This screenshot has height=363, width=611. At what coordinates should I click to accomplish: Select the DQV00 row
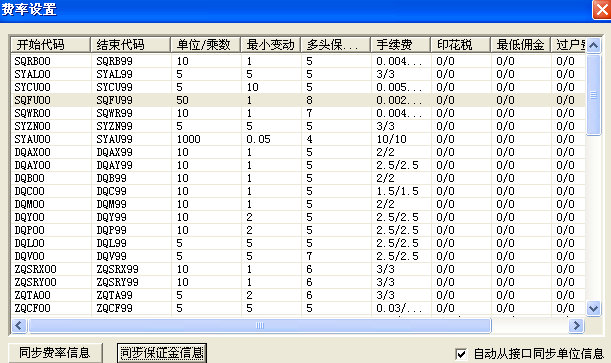(298, 256)
